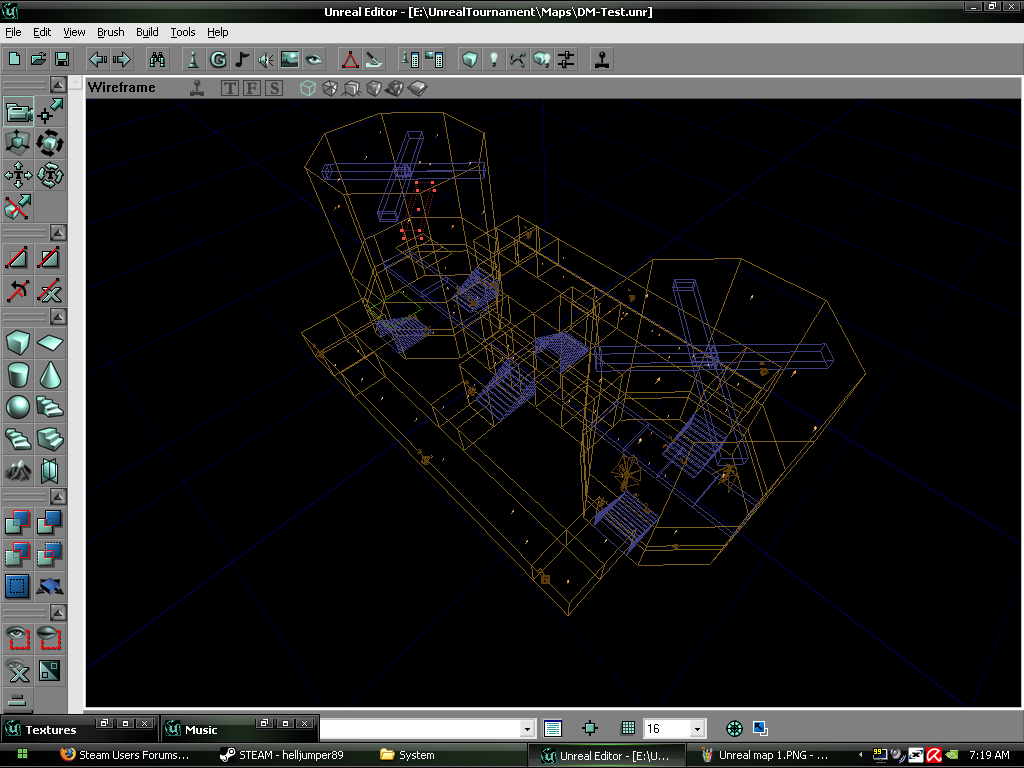Open the Texture browser landscape icon
This screenshot has width=1024, height=768.
[289, 59]
